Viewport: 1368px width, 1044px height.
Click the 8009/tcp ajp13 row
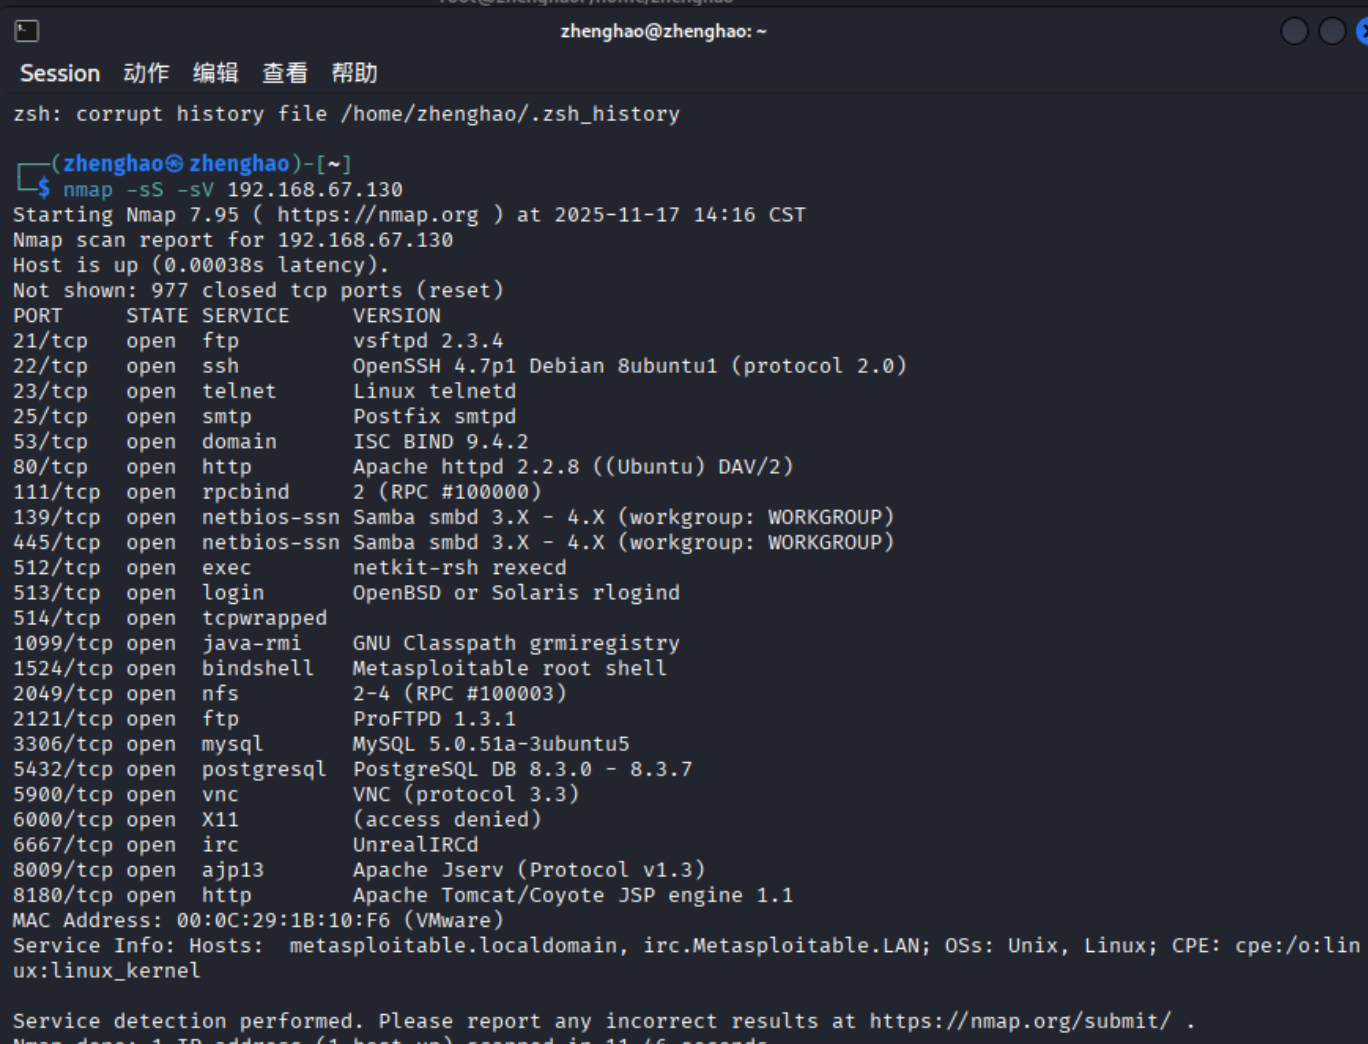[x=359, y=870]
